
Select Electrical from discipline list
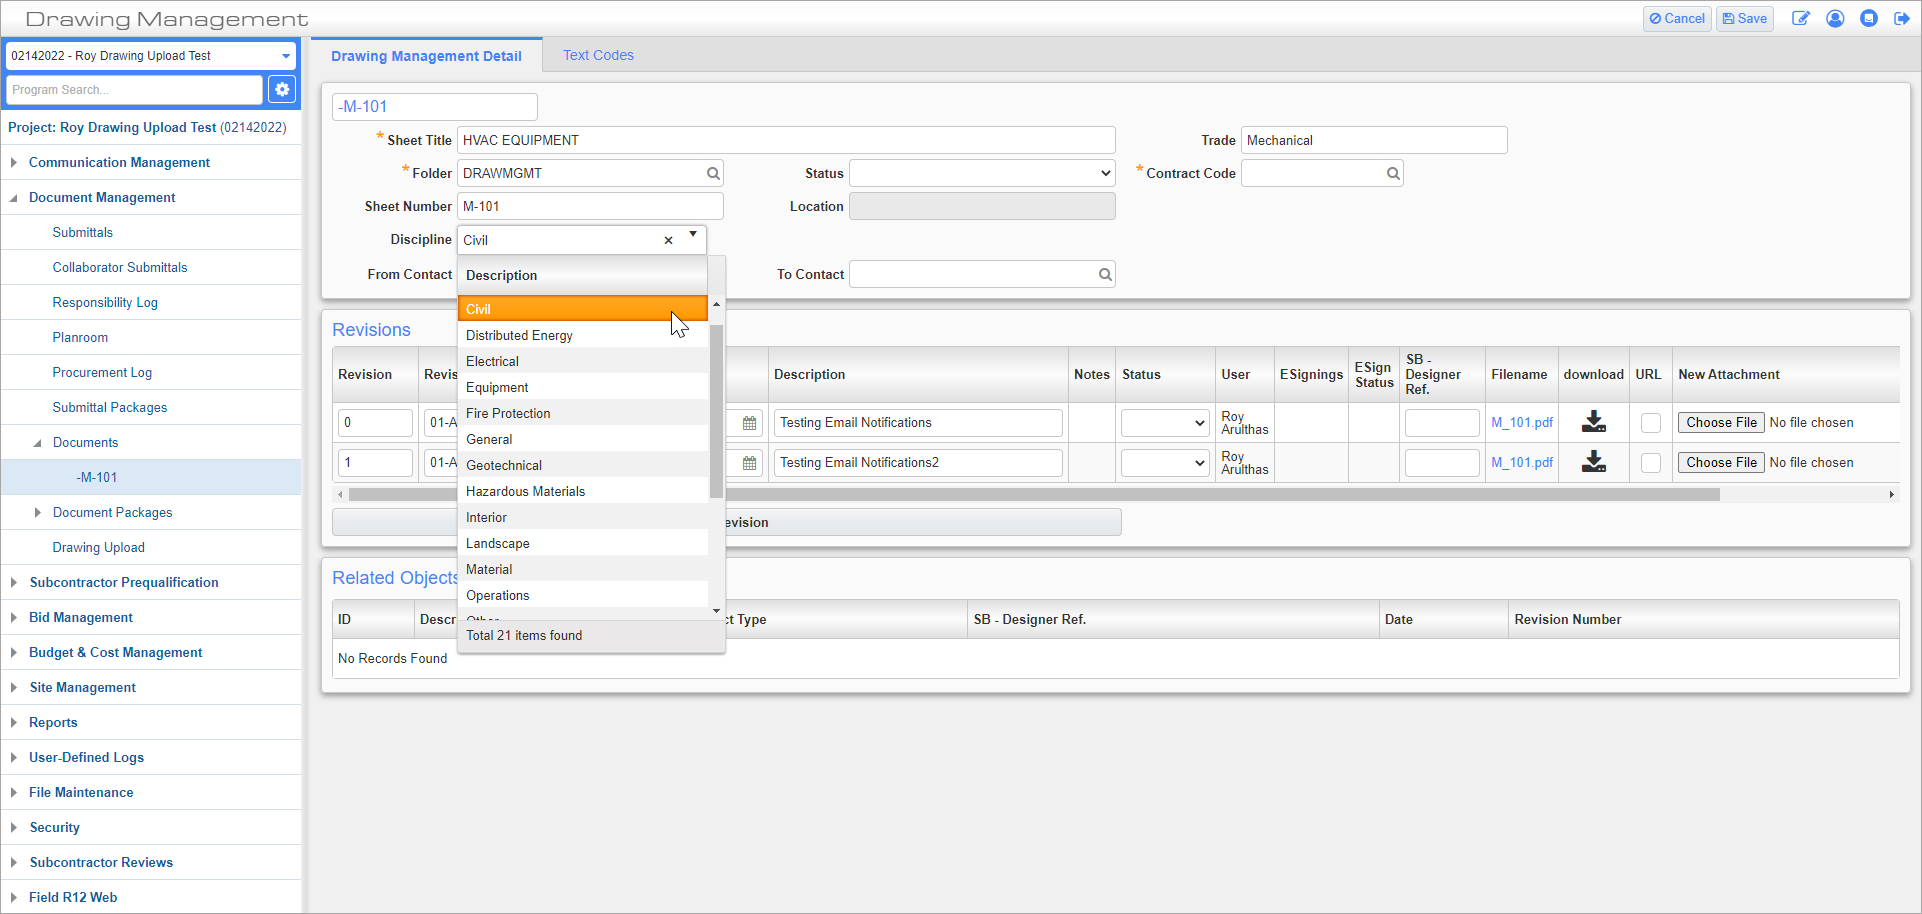click(583, 362)
